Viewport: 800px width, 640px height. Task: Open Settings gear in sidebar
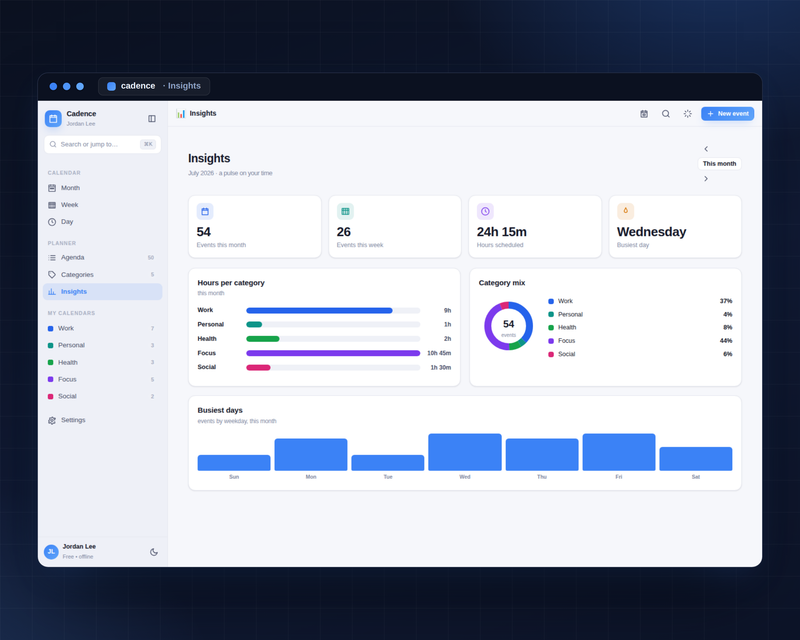(x=52, y=421)
